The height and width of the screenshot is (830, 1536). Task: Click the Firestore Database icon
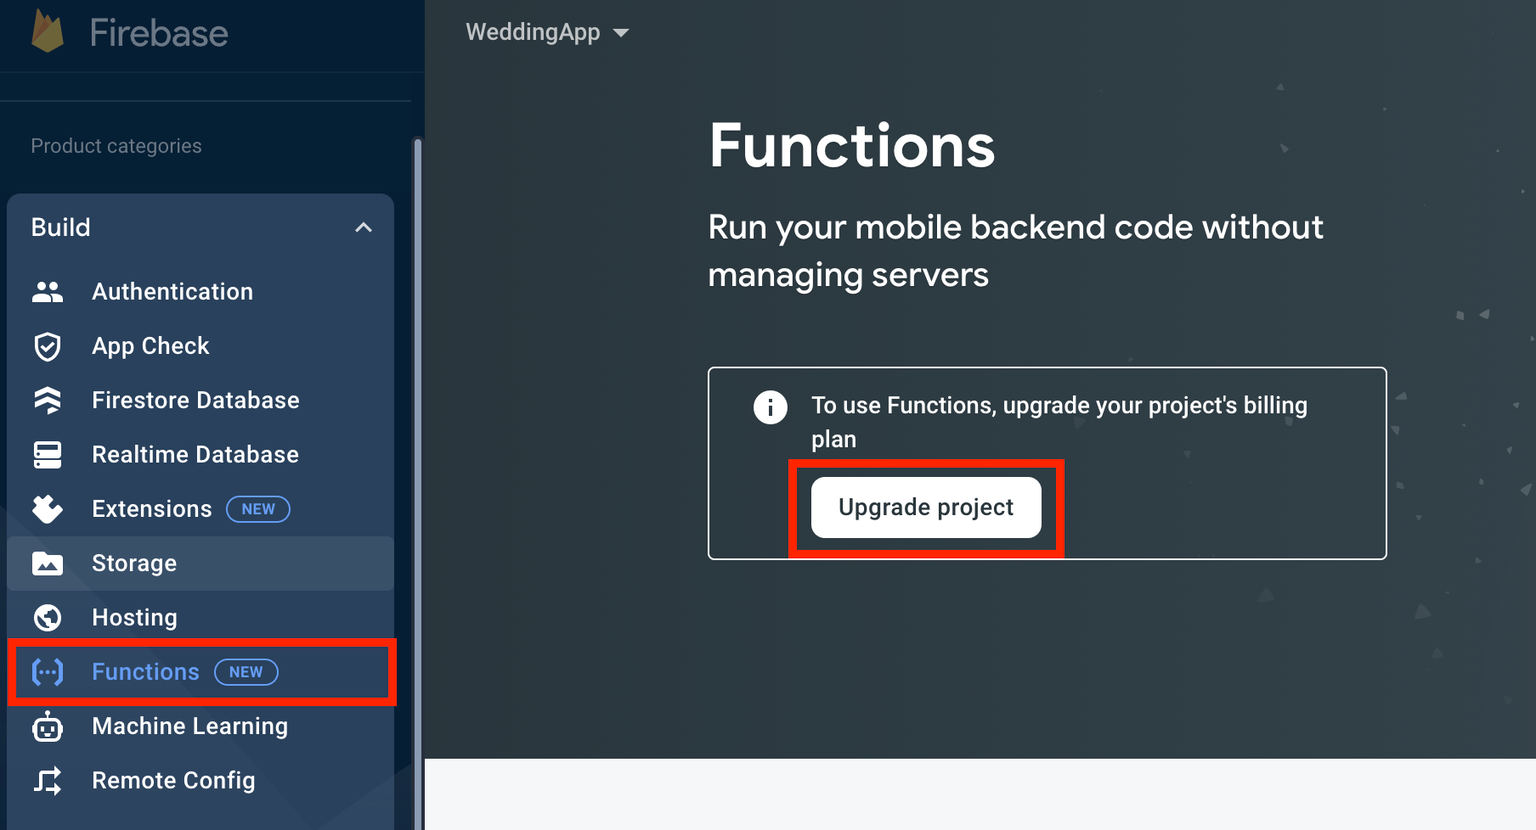pos(47,400)
